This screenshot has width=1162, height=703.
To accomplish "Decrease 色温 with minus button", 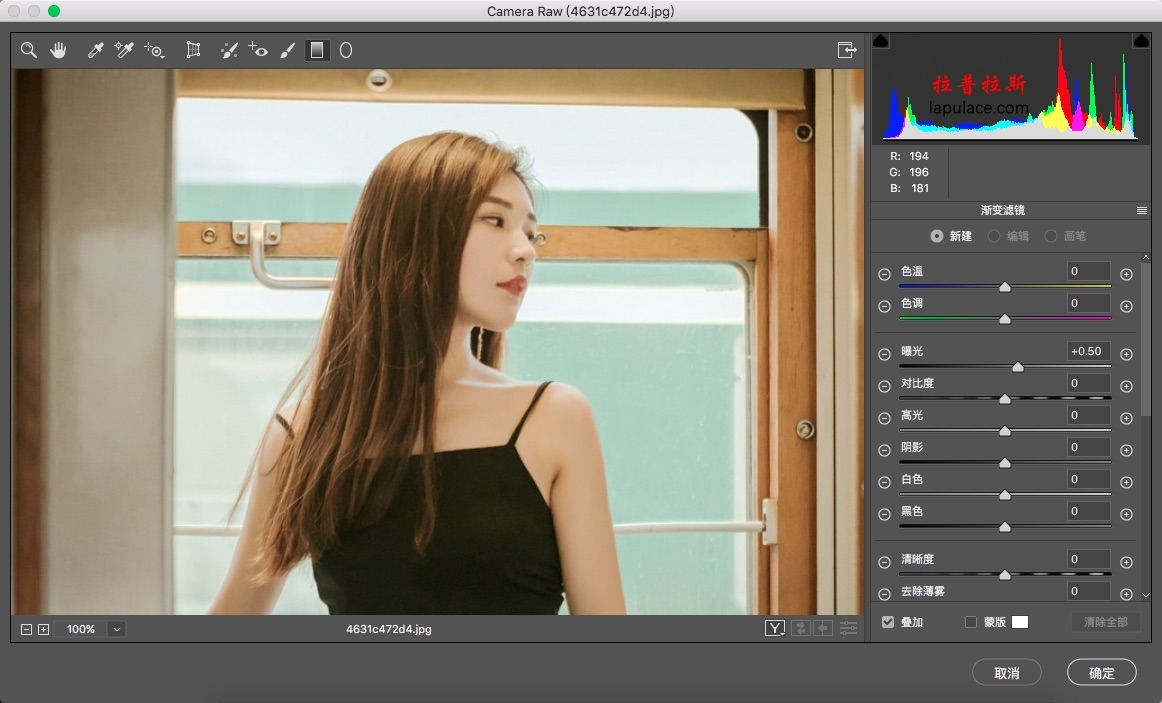I will coord(884,274).
